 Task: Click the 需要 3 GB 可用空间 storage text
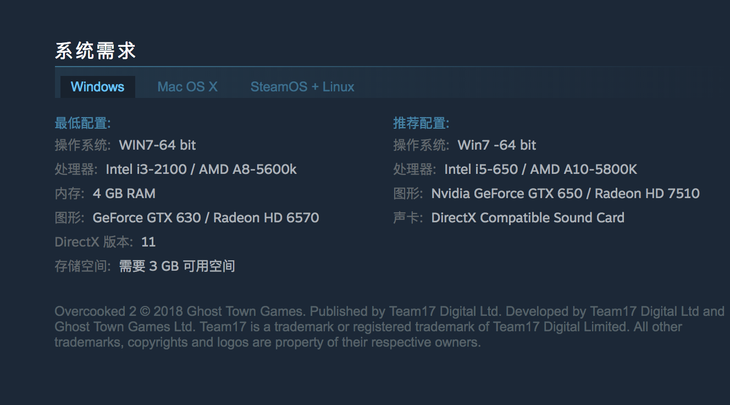177,266
